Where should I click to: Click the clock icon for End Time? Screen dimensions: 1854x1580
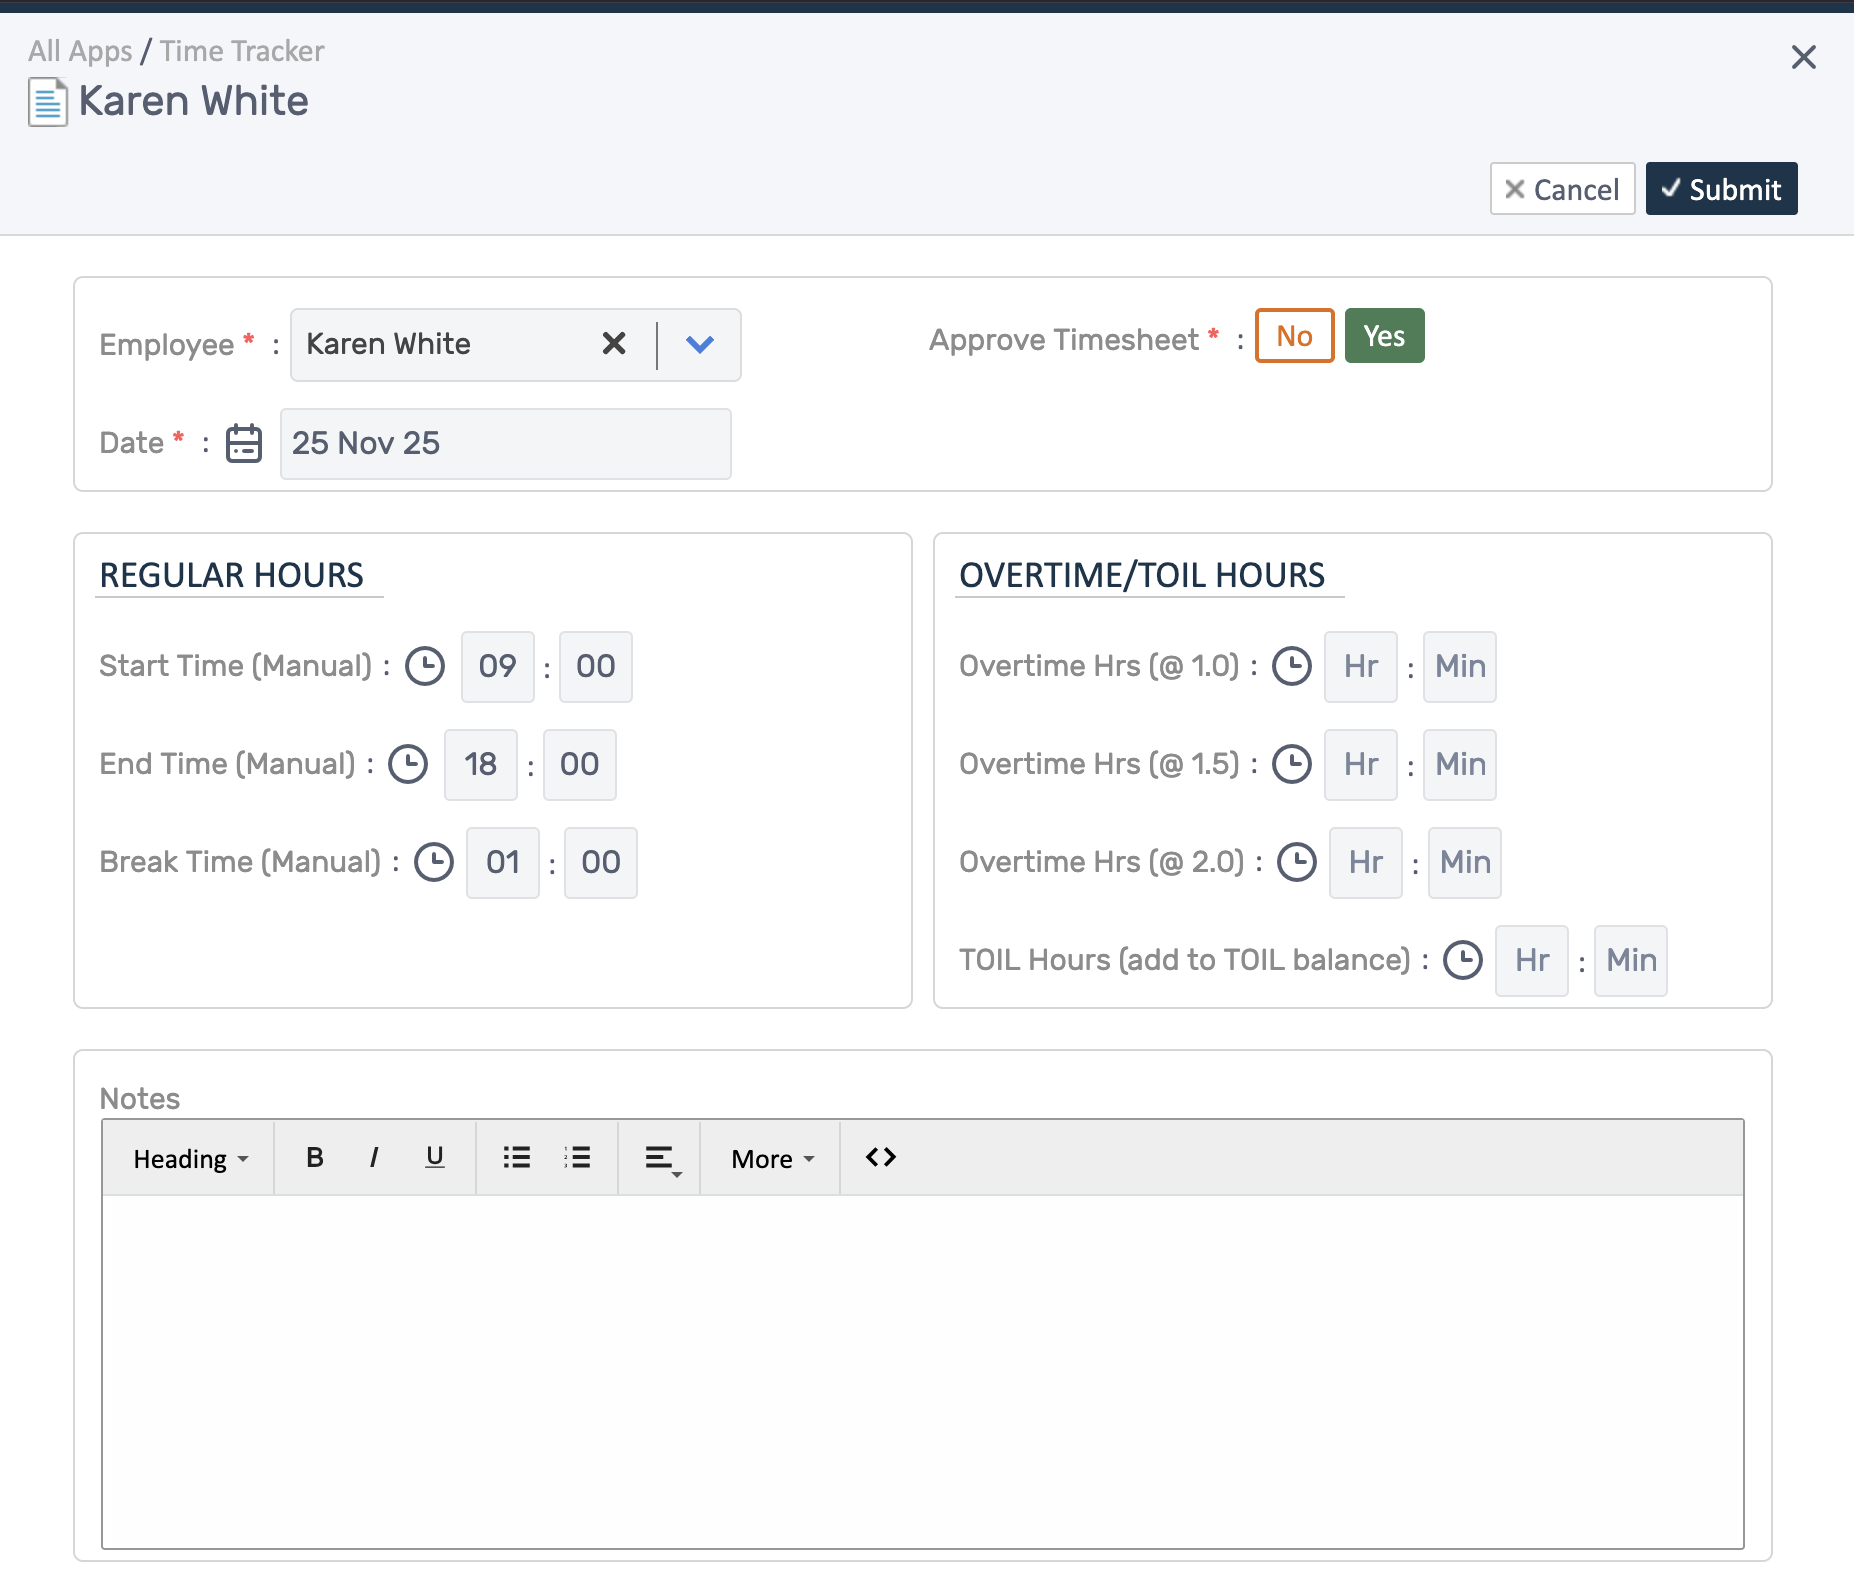[x=408, y=764]
